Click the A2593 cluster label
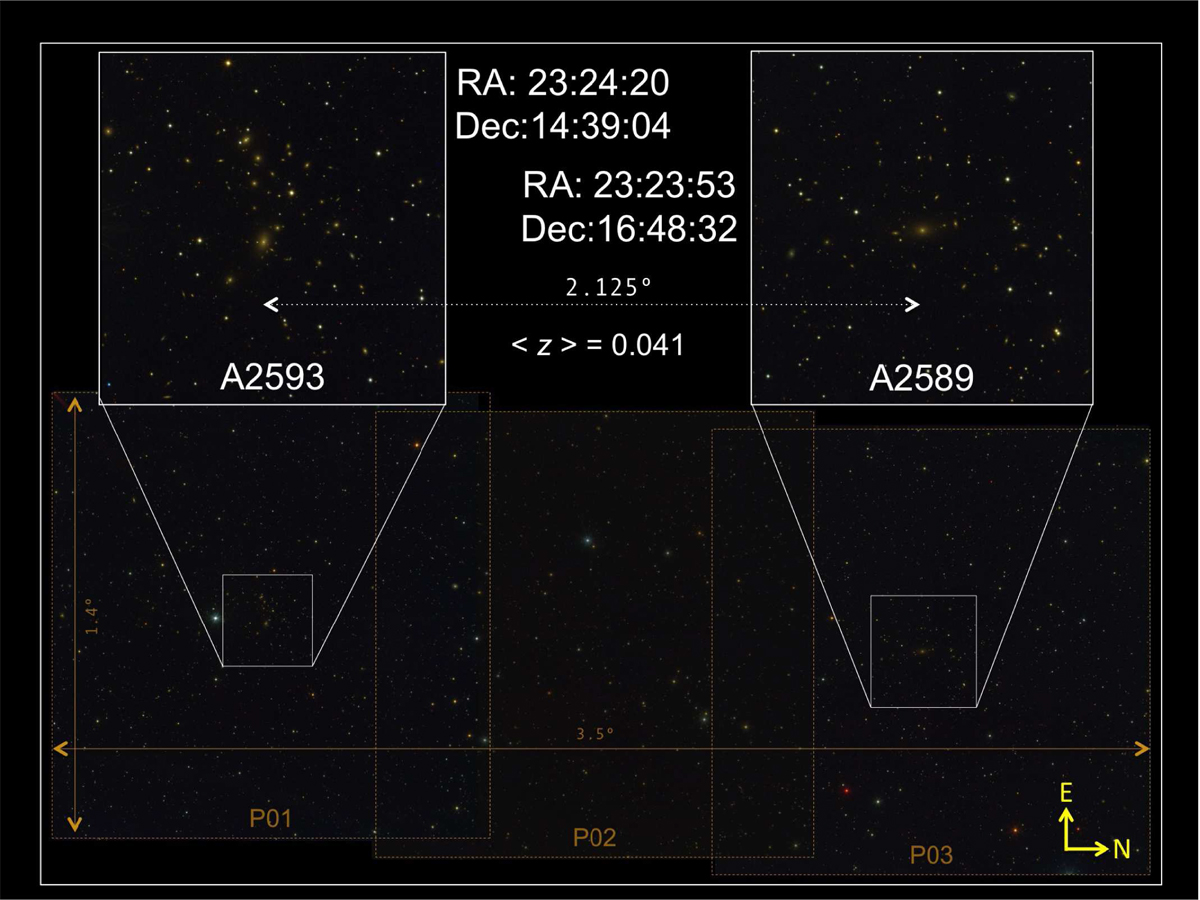The height and width of the screenshot is (900, 1200). coord(271,378)
